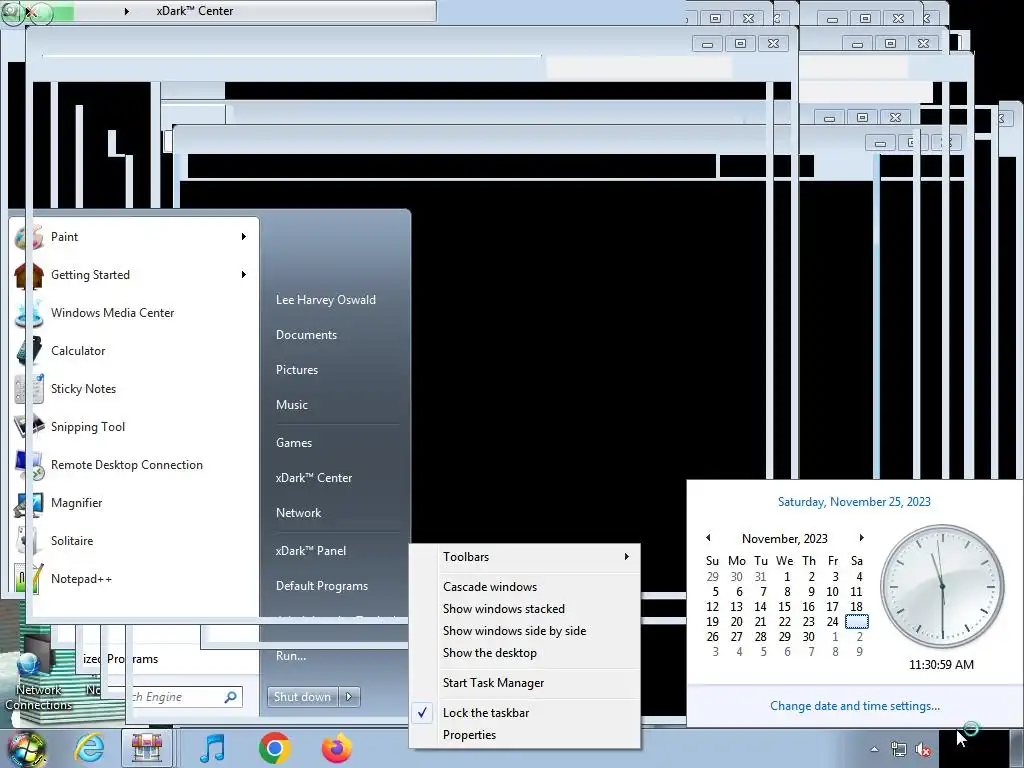Open Music from the Start menu
This screenshot has height=768, width=1024.
click(292, 405)
